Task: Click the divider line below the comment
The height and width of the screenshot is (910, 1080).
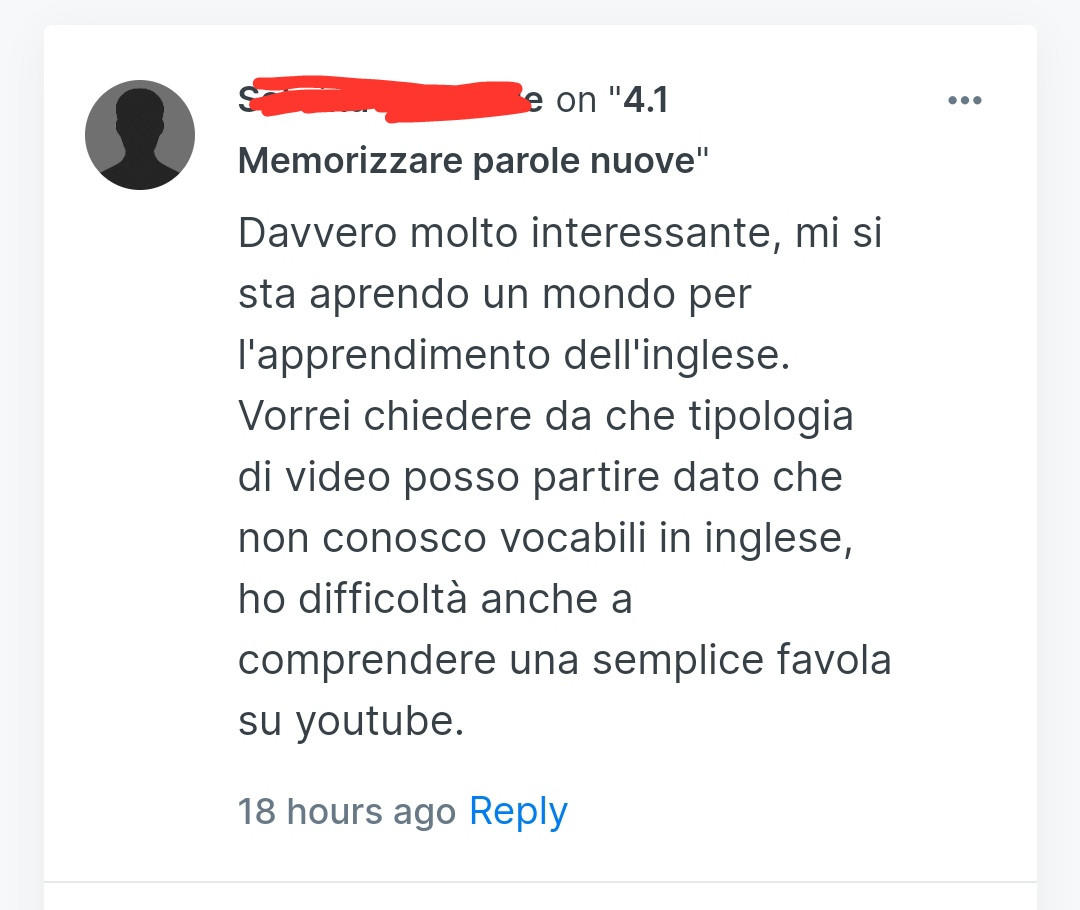Action: pyautogui.click(x=540, y=882)
